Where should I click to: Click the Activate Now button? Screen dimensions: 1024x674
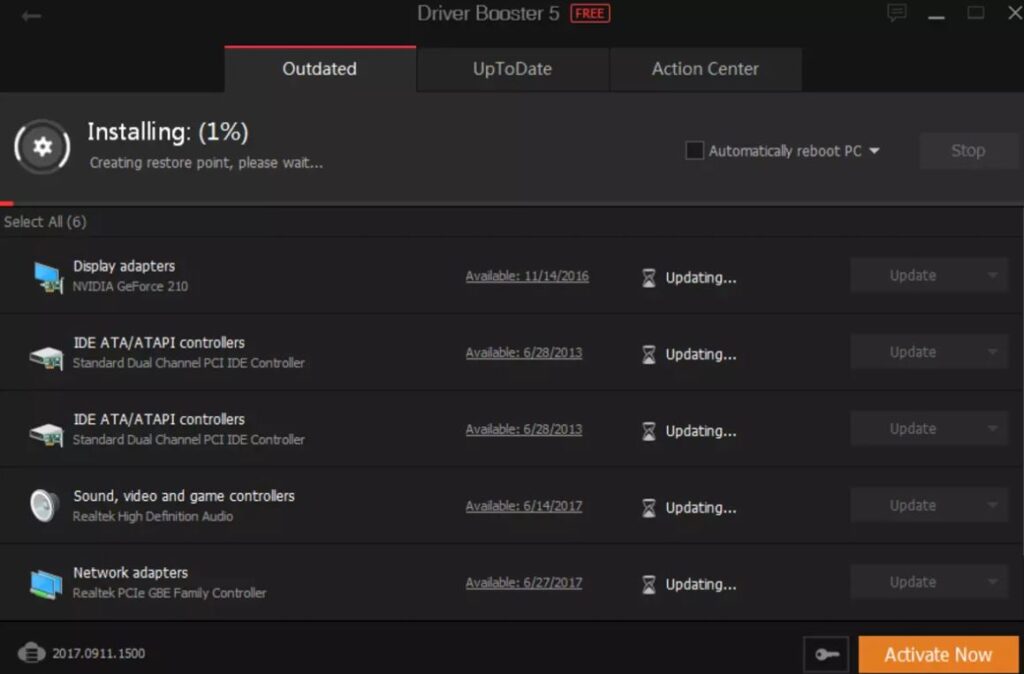(938, 655)
